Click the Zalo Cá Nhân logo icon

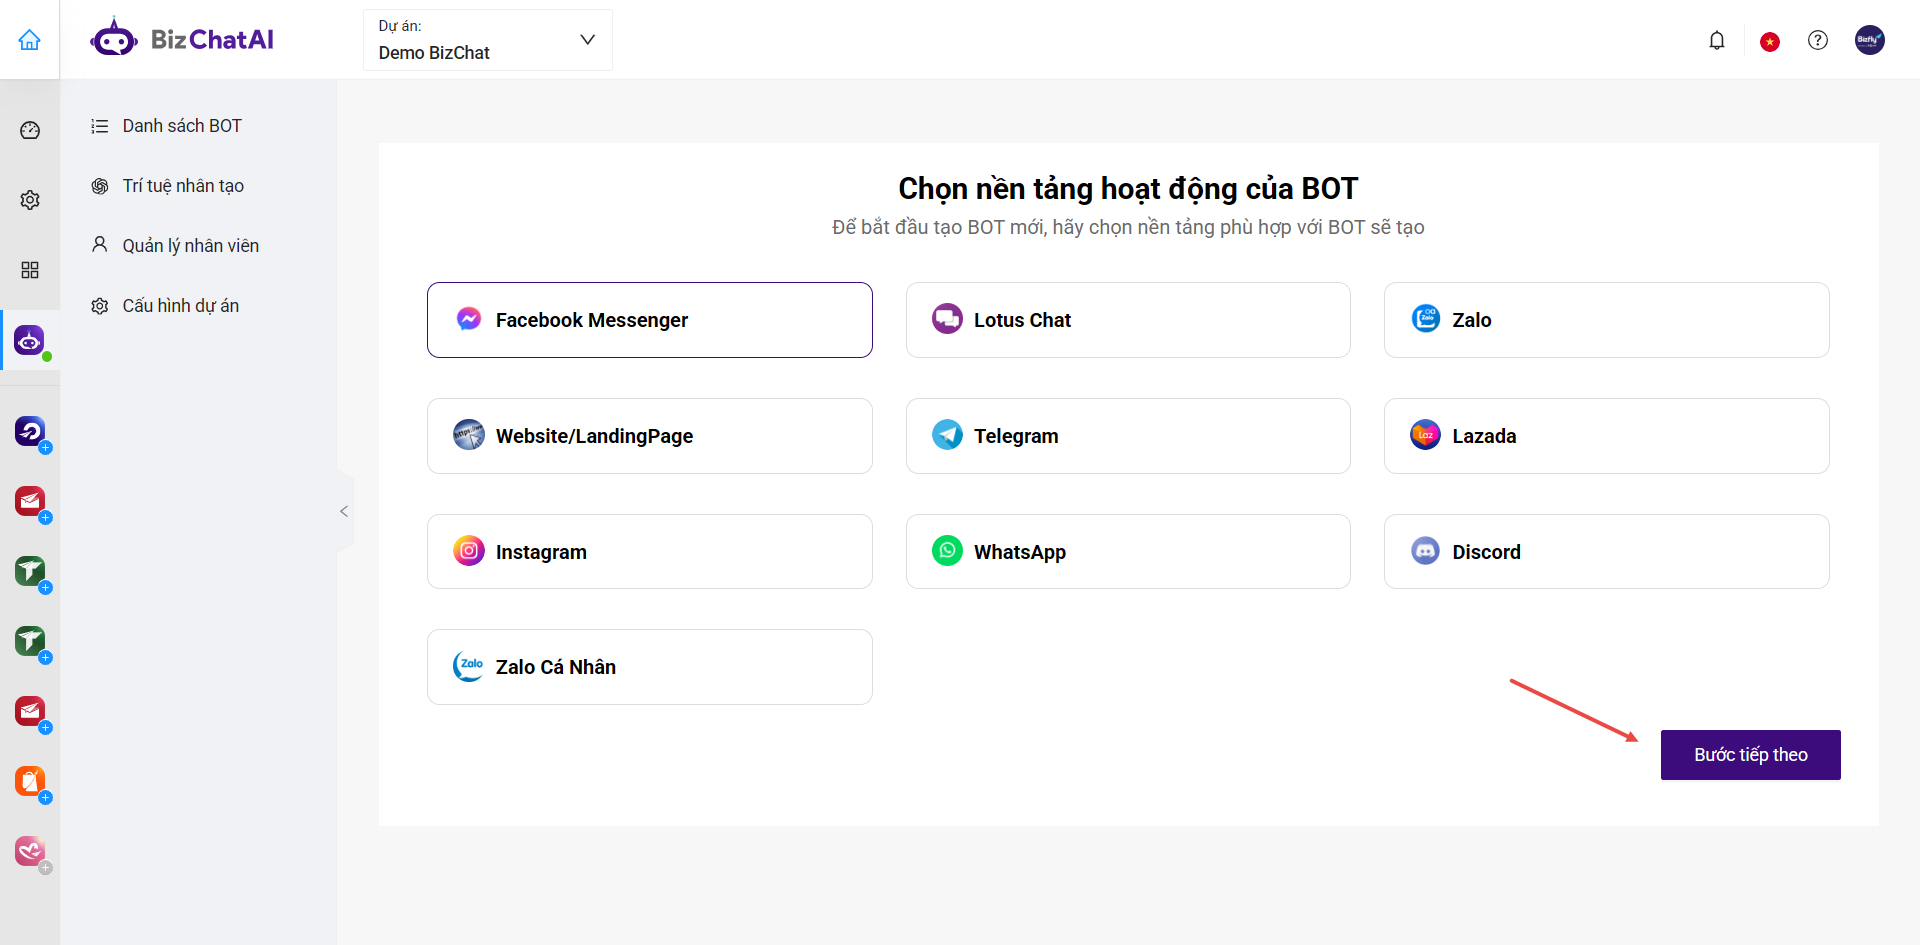[469, 666]
